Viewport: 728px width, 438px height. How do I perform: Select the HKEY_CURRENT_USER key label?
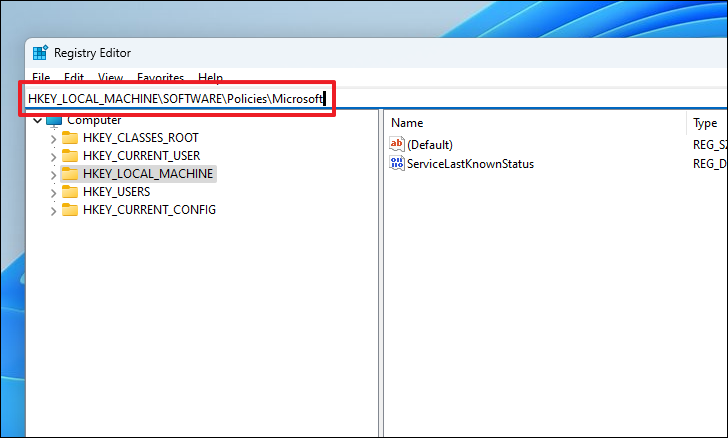[142, 156]
